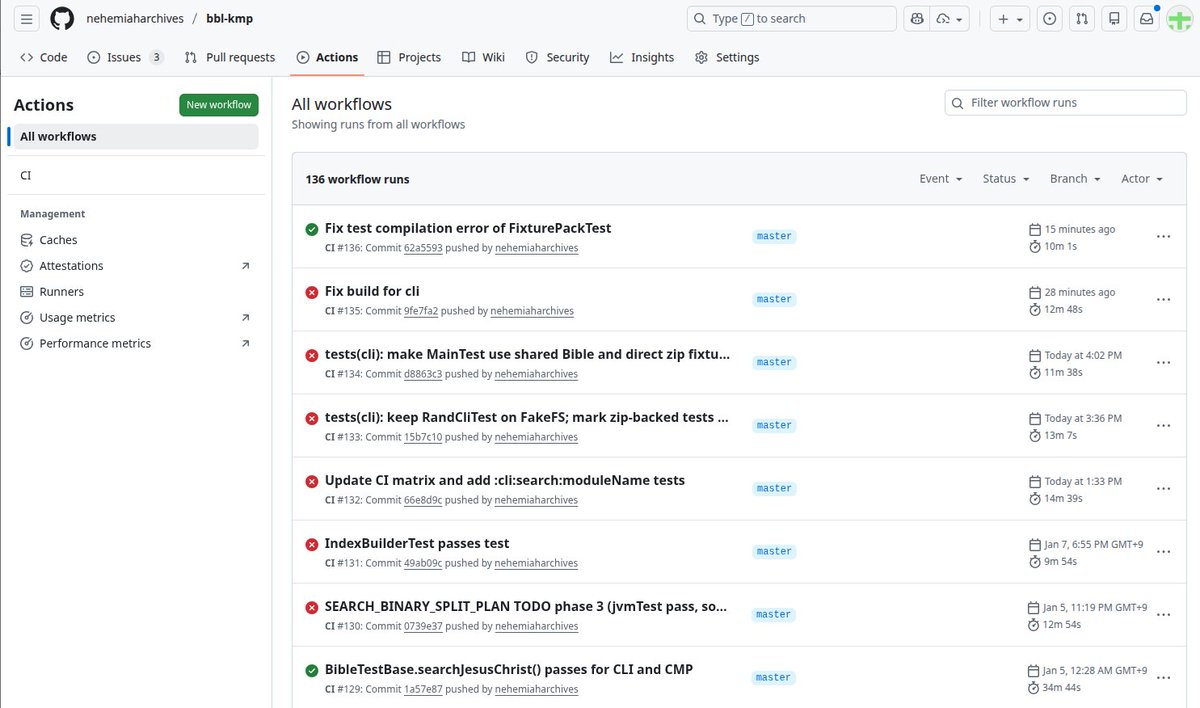Click failed status icon of IndexBuilderTest run
Viewport: 1200px width, 708px height.
[312, 544]
